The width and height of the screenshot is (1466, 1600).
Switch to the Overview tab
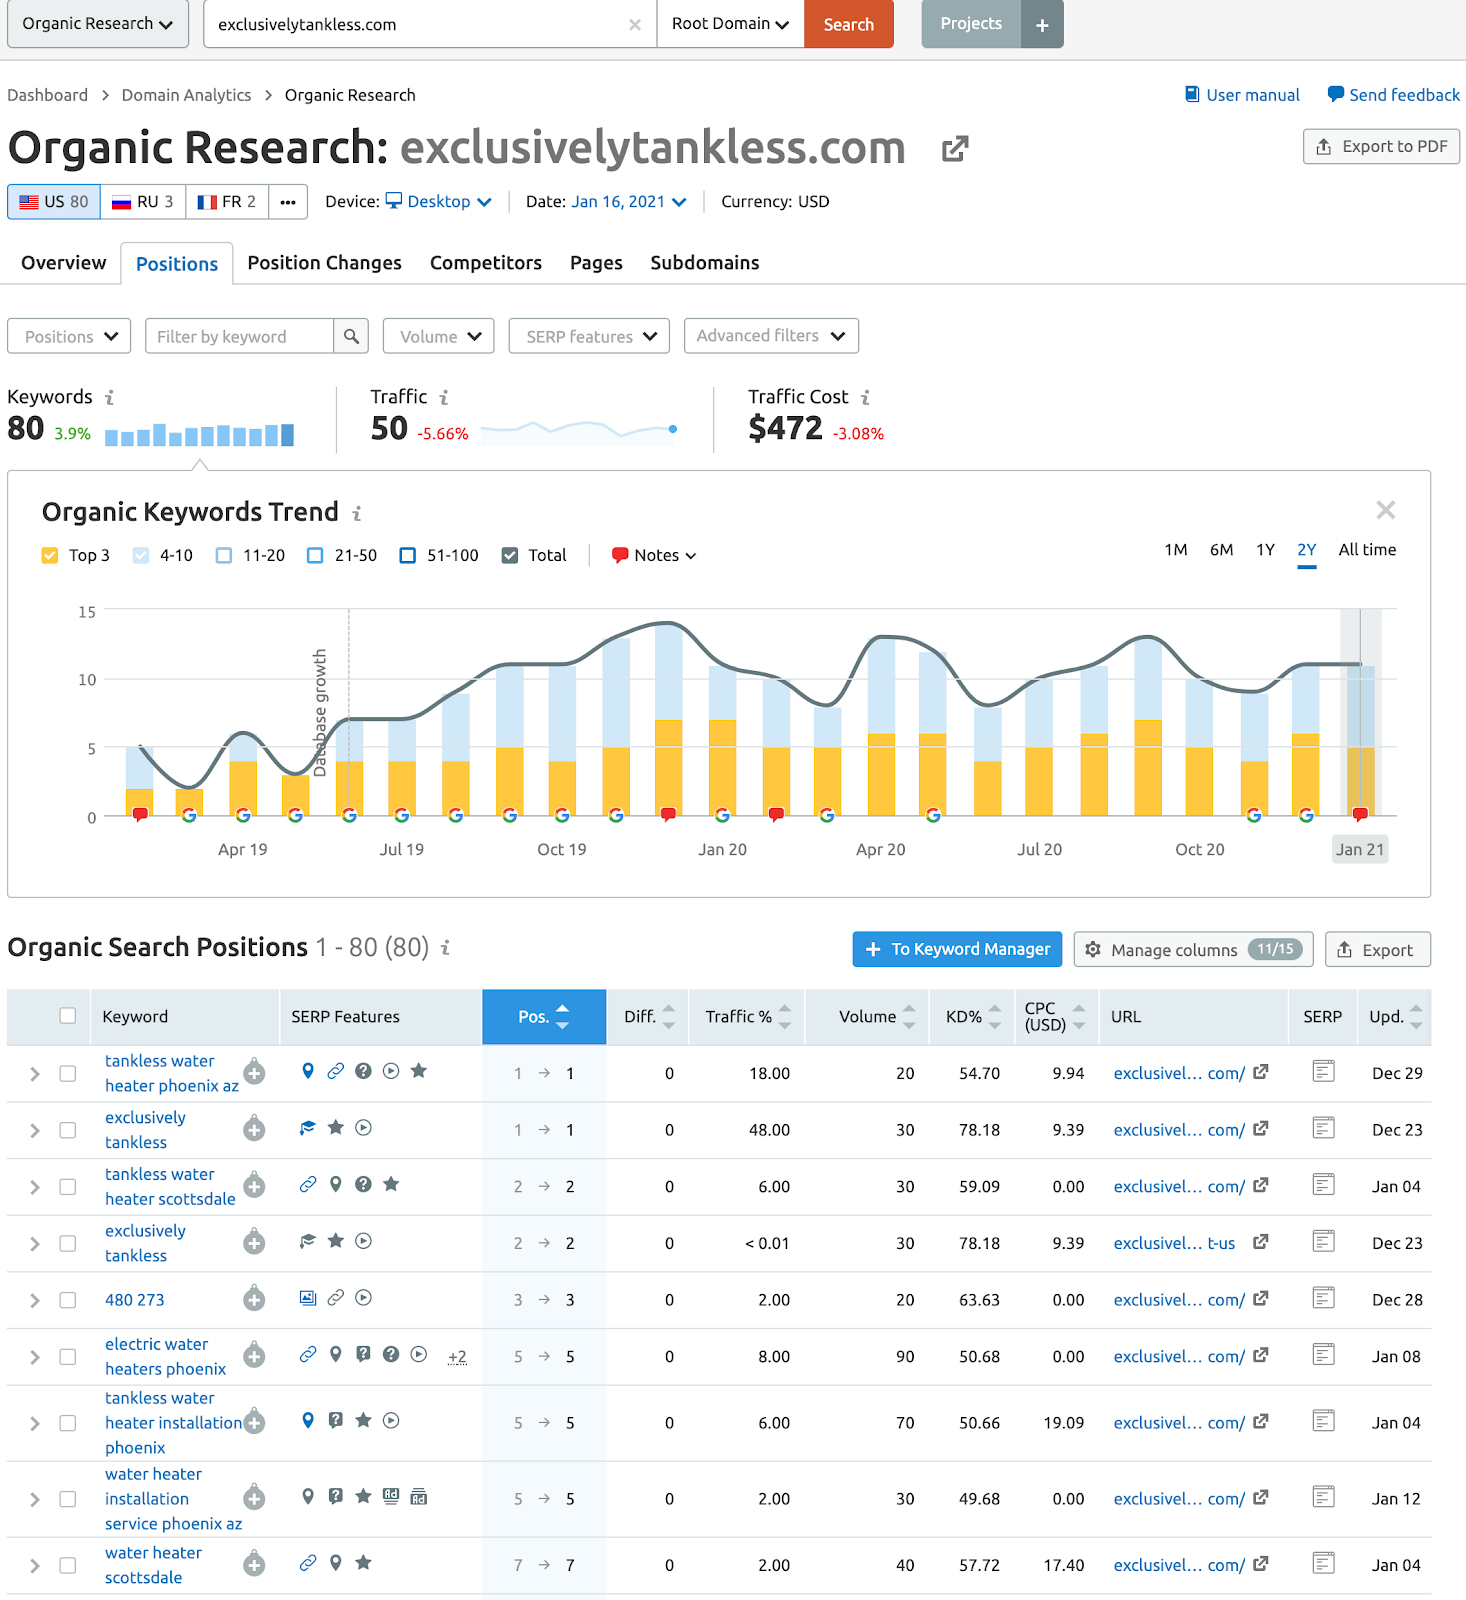tap(64, 263)
